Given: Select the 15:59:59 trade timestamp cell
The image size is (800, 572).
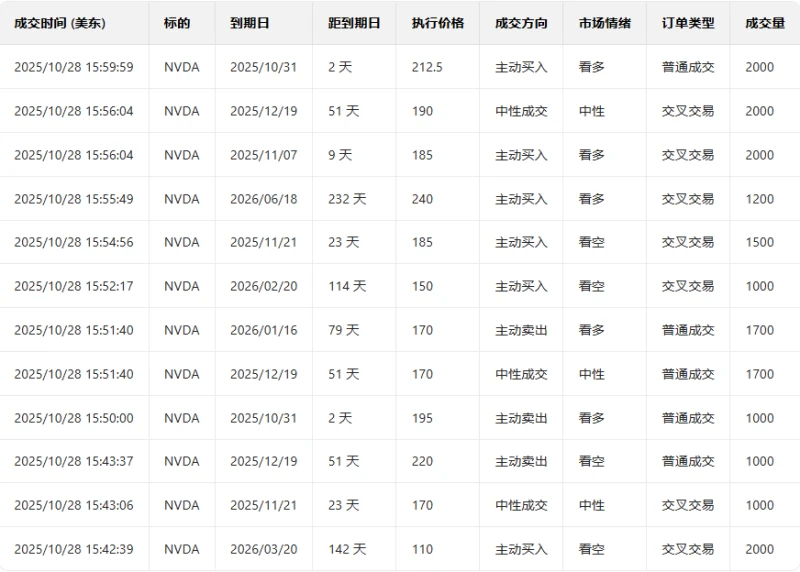Looking at the screenshot, I should 74,67.
